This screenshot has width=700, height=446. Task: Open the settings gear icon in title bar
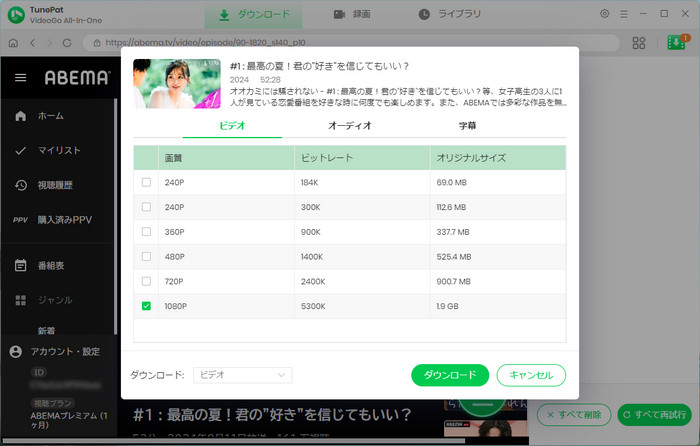pos(604,14)
